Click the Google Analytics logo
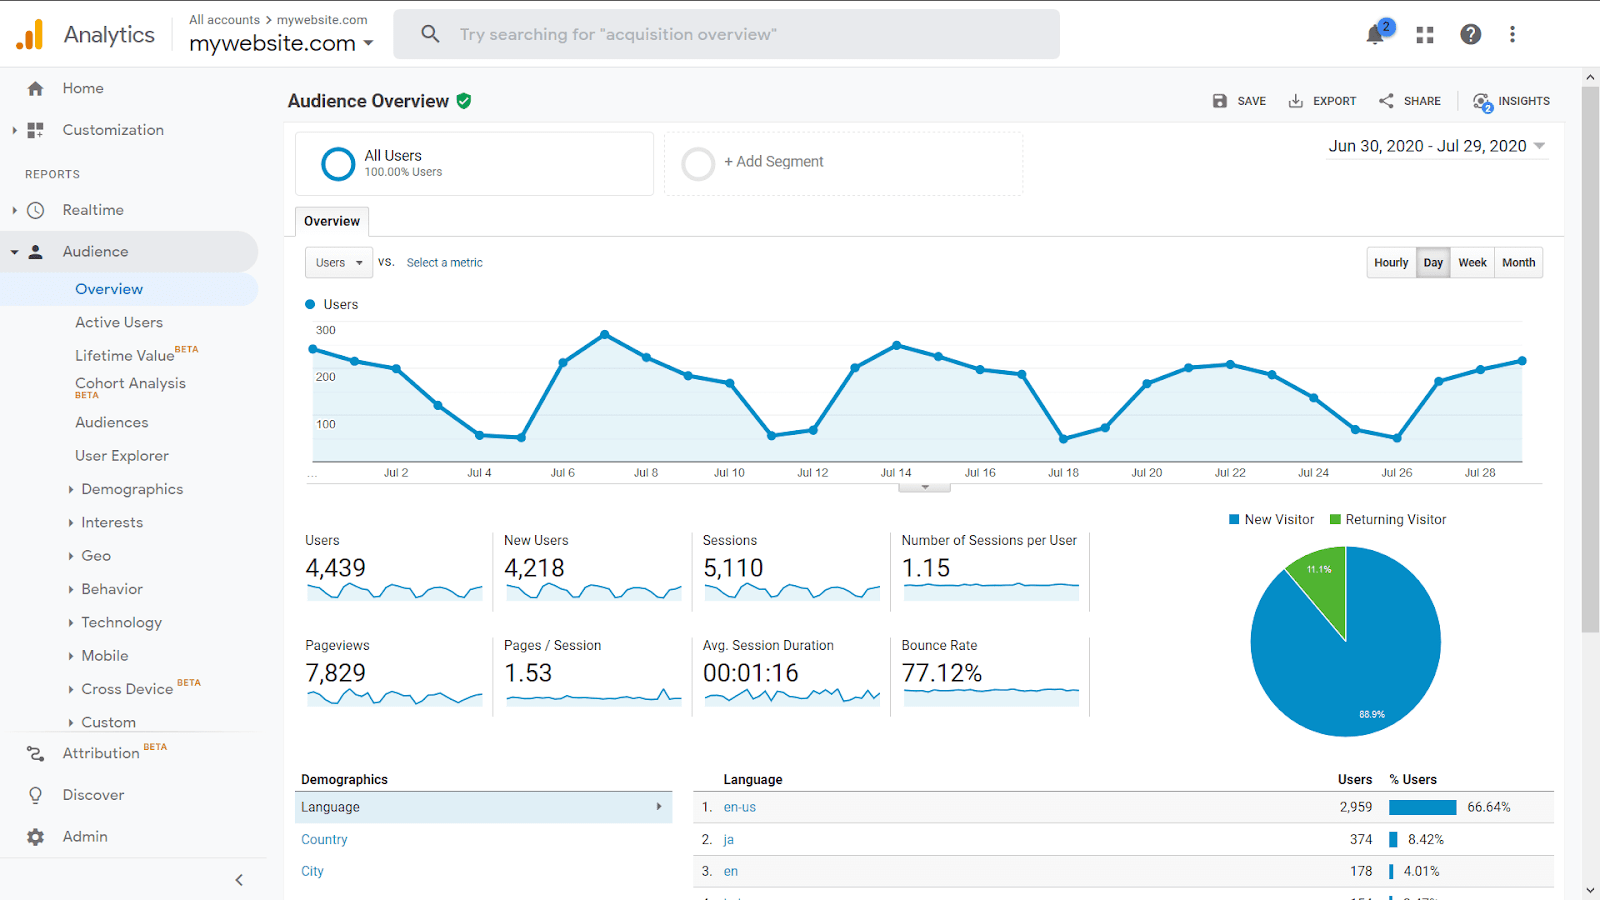This screenshot has width=1600, height=900. (x=28, y=33)
